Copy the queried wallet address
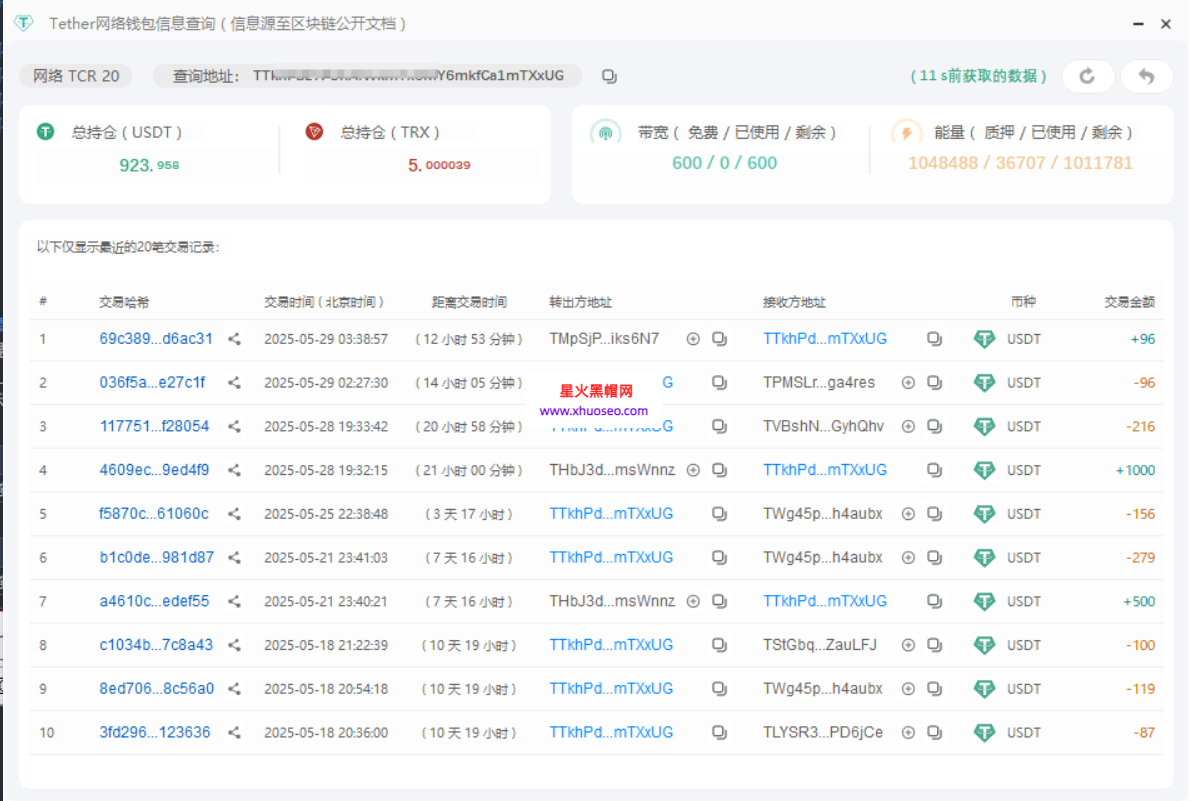 [609, 76]
